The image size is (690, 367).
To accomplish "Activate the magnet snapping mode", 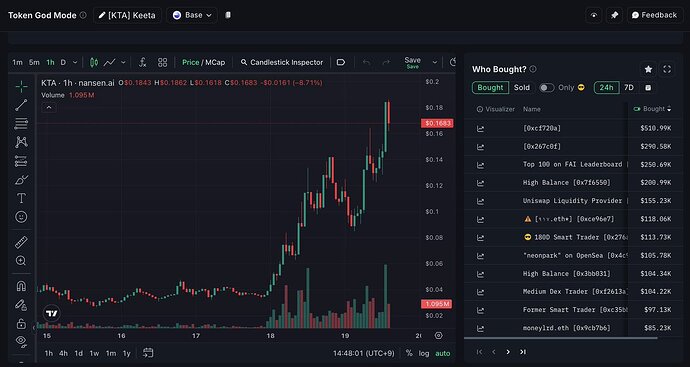I will (21, 286).
